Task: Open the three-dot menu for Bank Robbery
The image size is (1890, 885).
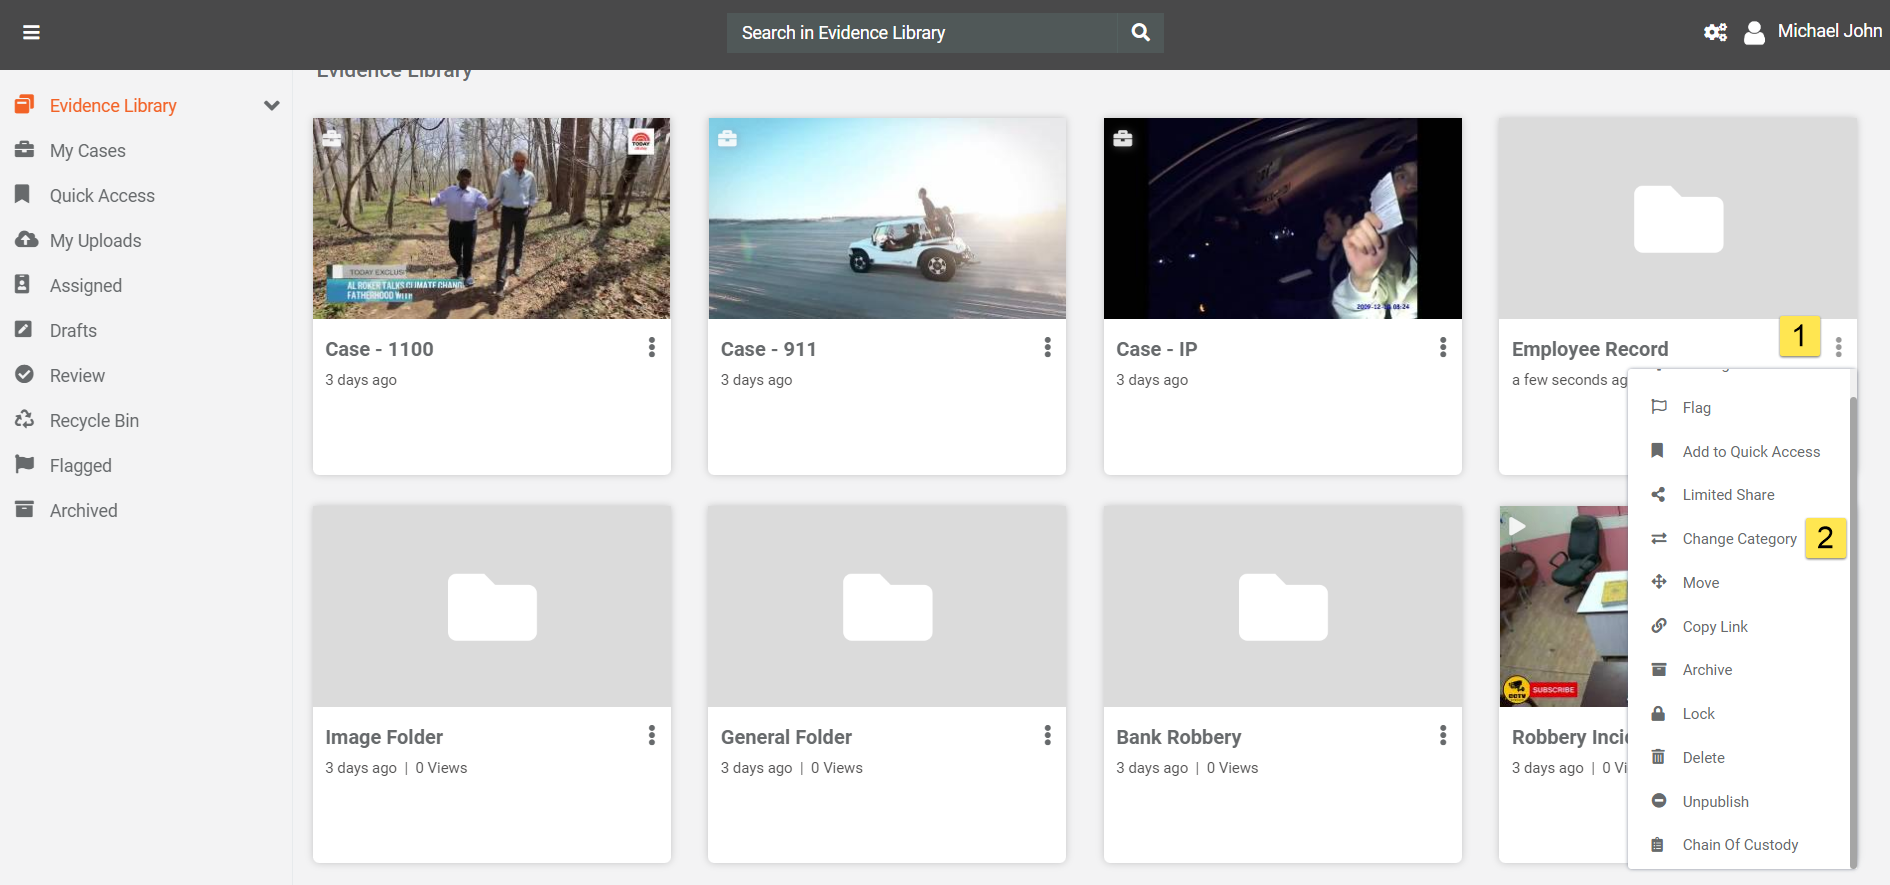Action: (x=1442, y=735)
